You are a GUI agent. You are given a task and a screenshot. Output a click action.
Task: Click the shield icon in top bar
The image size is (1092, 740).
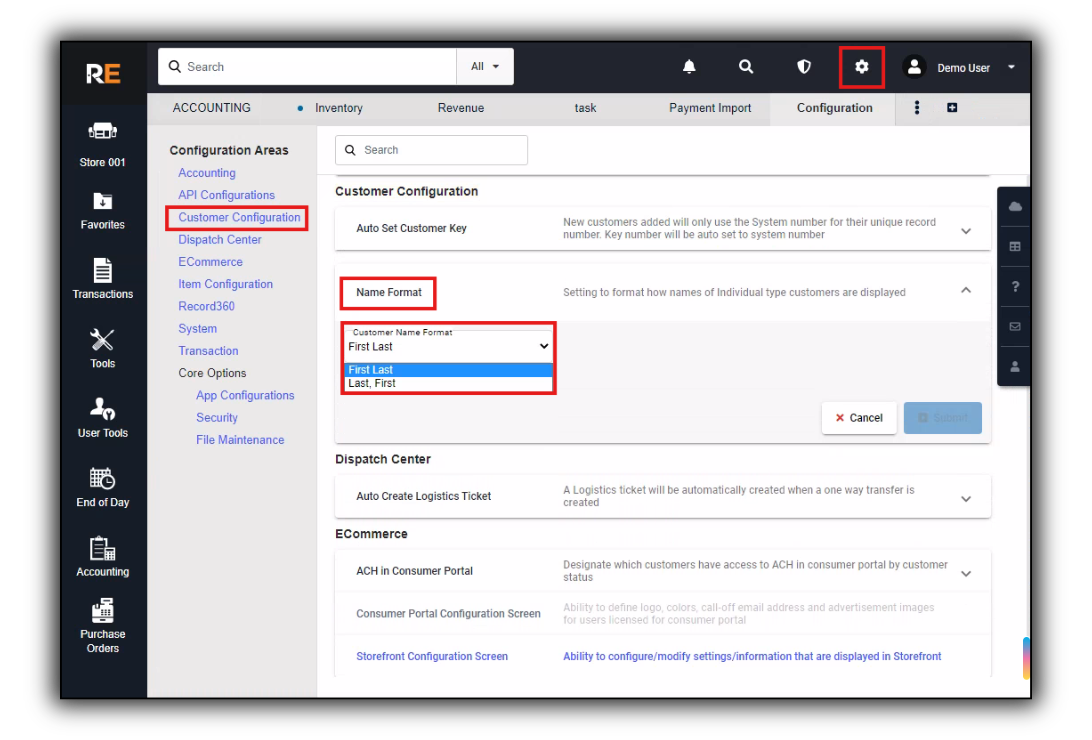pyautogui.click(x=804, y=67)
